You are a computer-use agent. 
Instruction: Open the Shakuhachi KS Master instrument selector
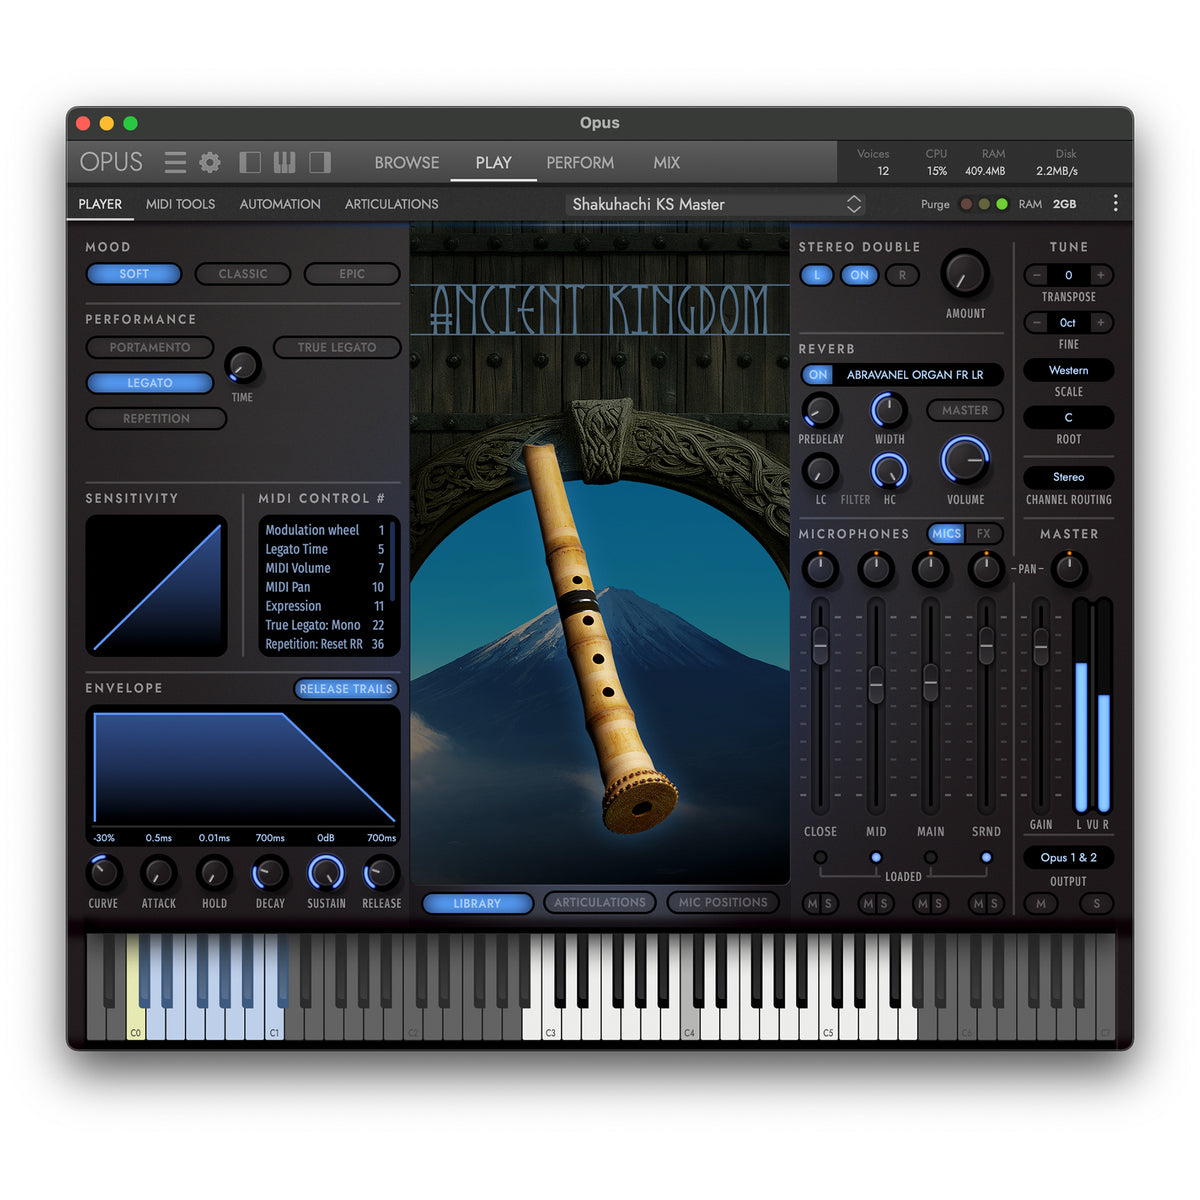coord(716,204)
